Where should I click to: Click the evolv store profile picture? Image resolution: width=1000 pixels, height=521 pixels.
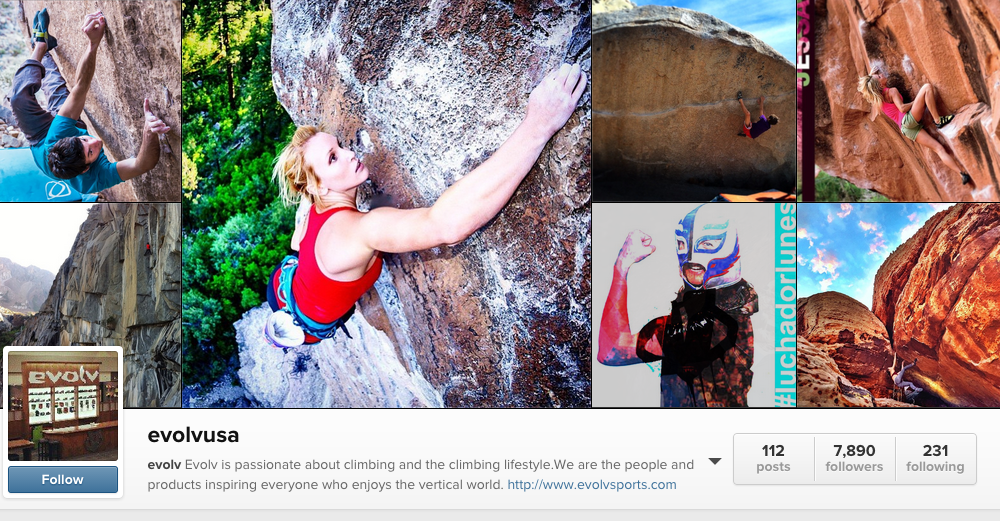[x=62, y=406]
